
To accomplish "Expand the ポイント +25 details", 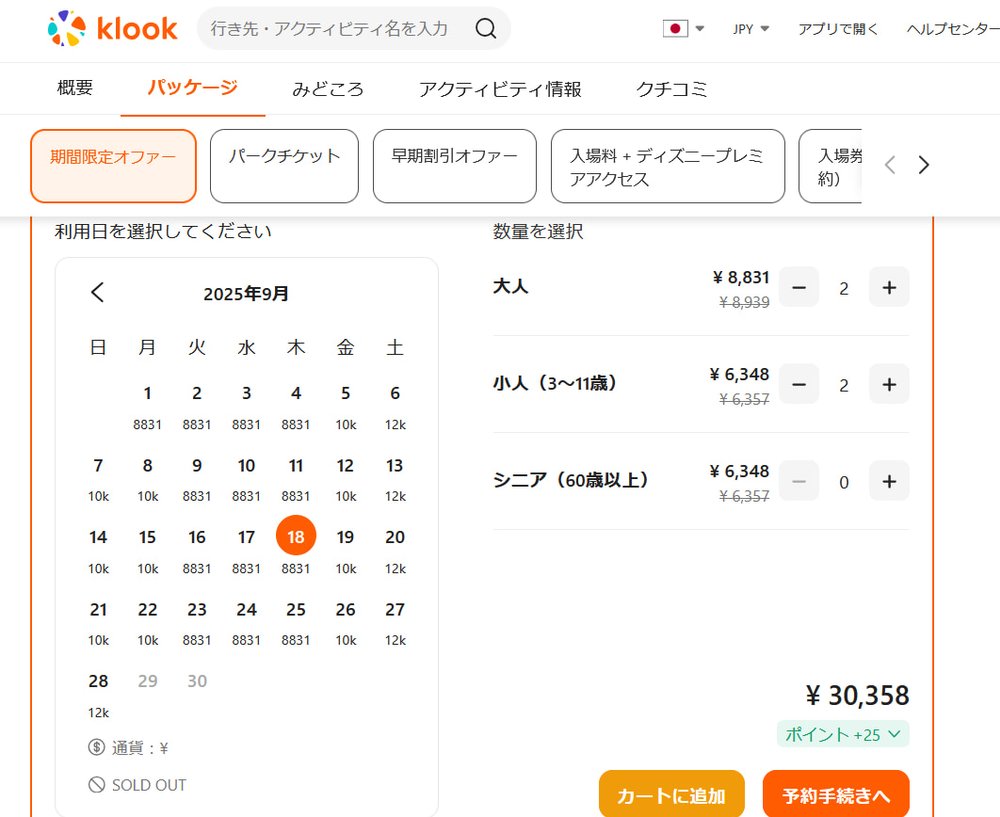I will 842,734.
